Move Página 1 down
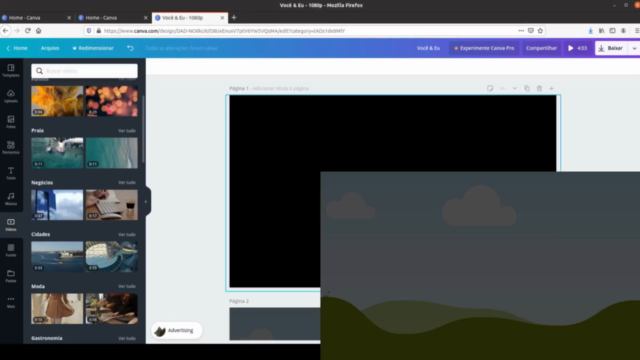The width and height of the screenshot is (640, 360). 514,89
